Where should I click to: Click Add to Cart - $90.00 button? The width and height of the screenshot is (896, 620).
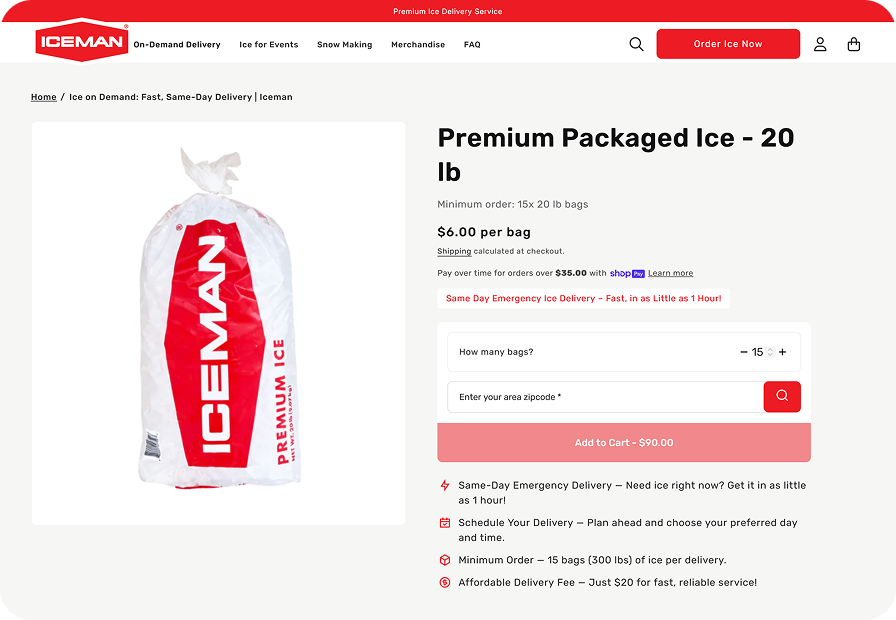click(624, 442)
